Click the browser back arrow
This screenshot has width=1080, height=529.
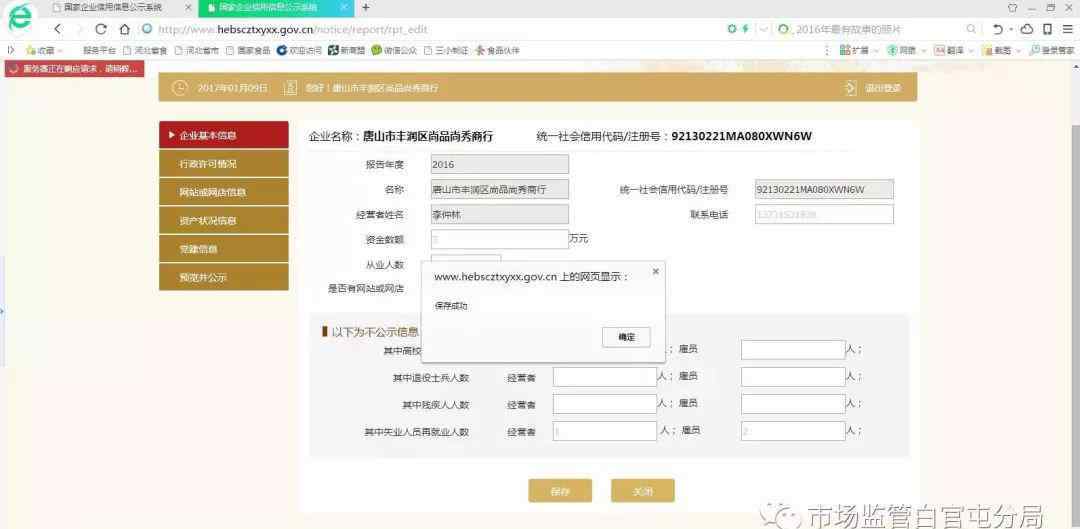(x=57, y=29)
